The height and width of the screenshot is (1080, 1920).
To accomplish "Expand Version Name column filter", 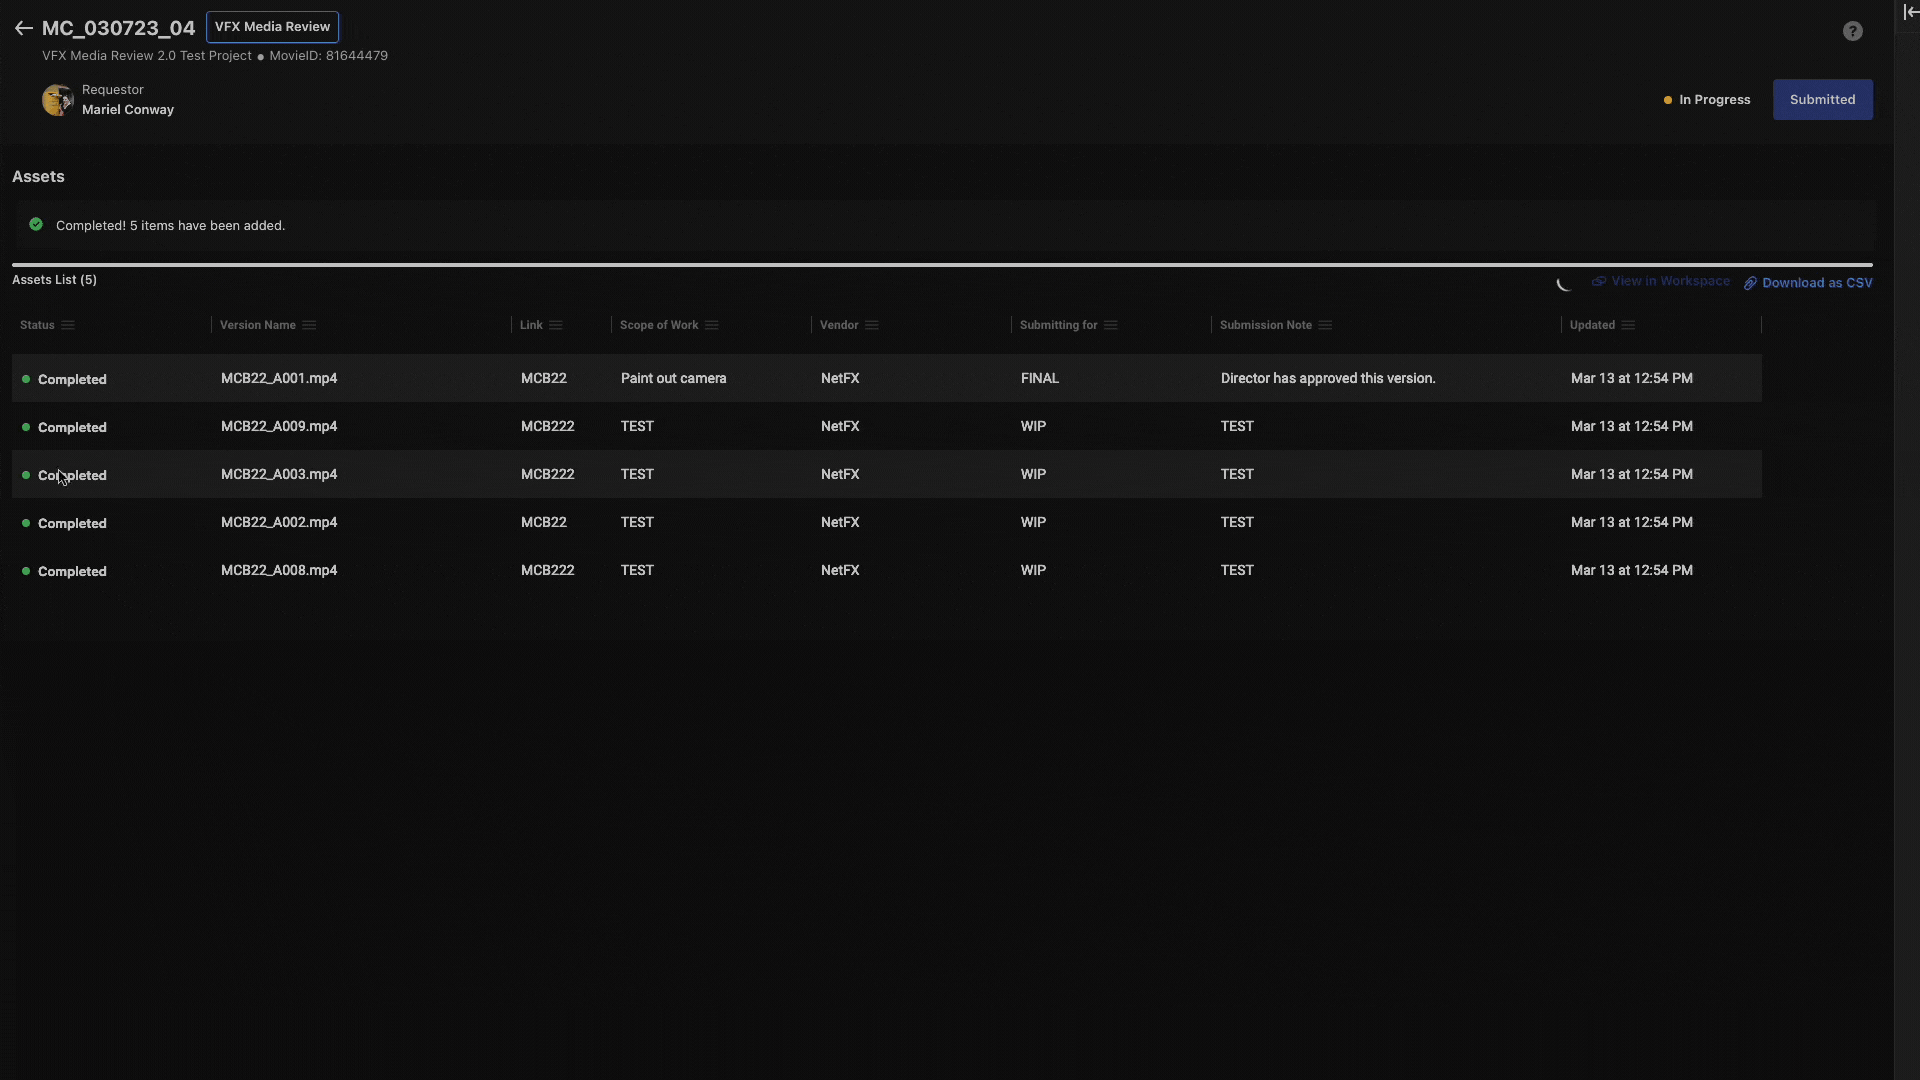I will click(x=307, y=326).
